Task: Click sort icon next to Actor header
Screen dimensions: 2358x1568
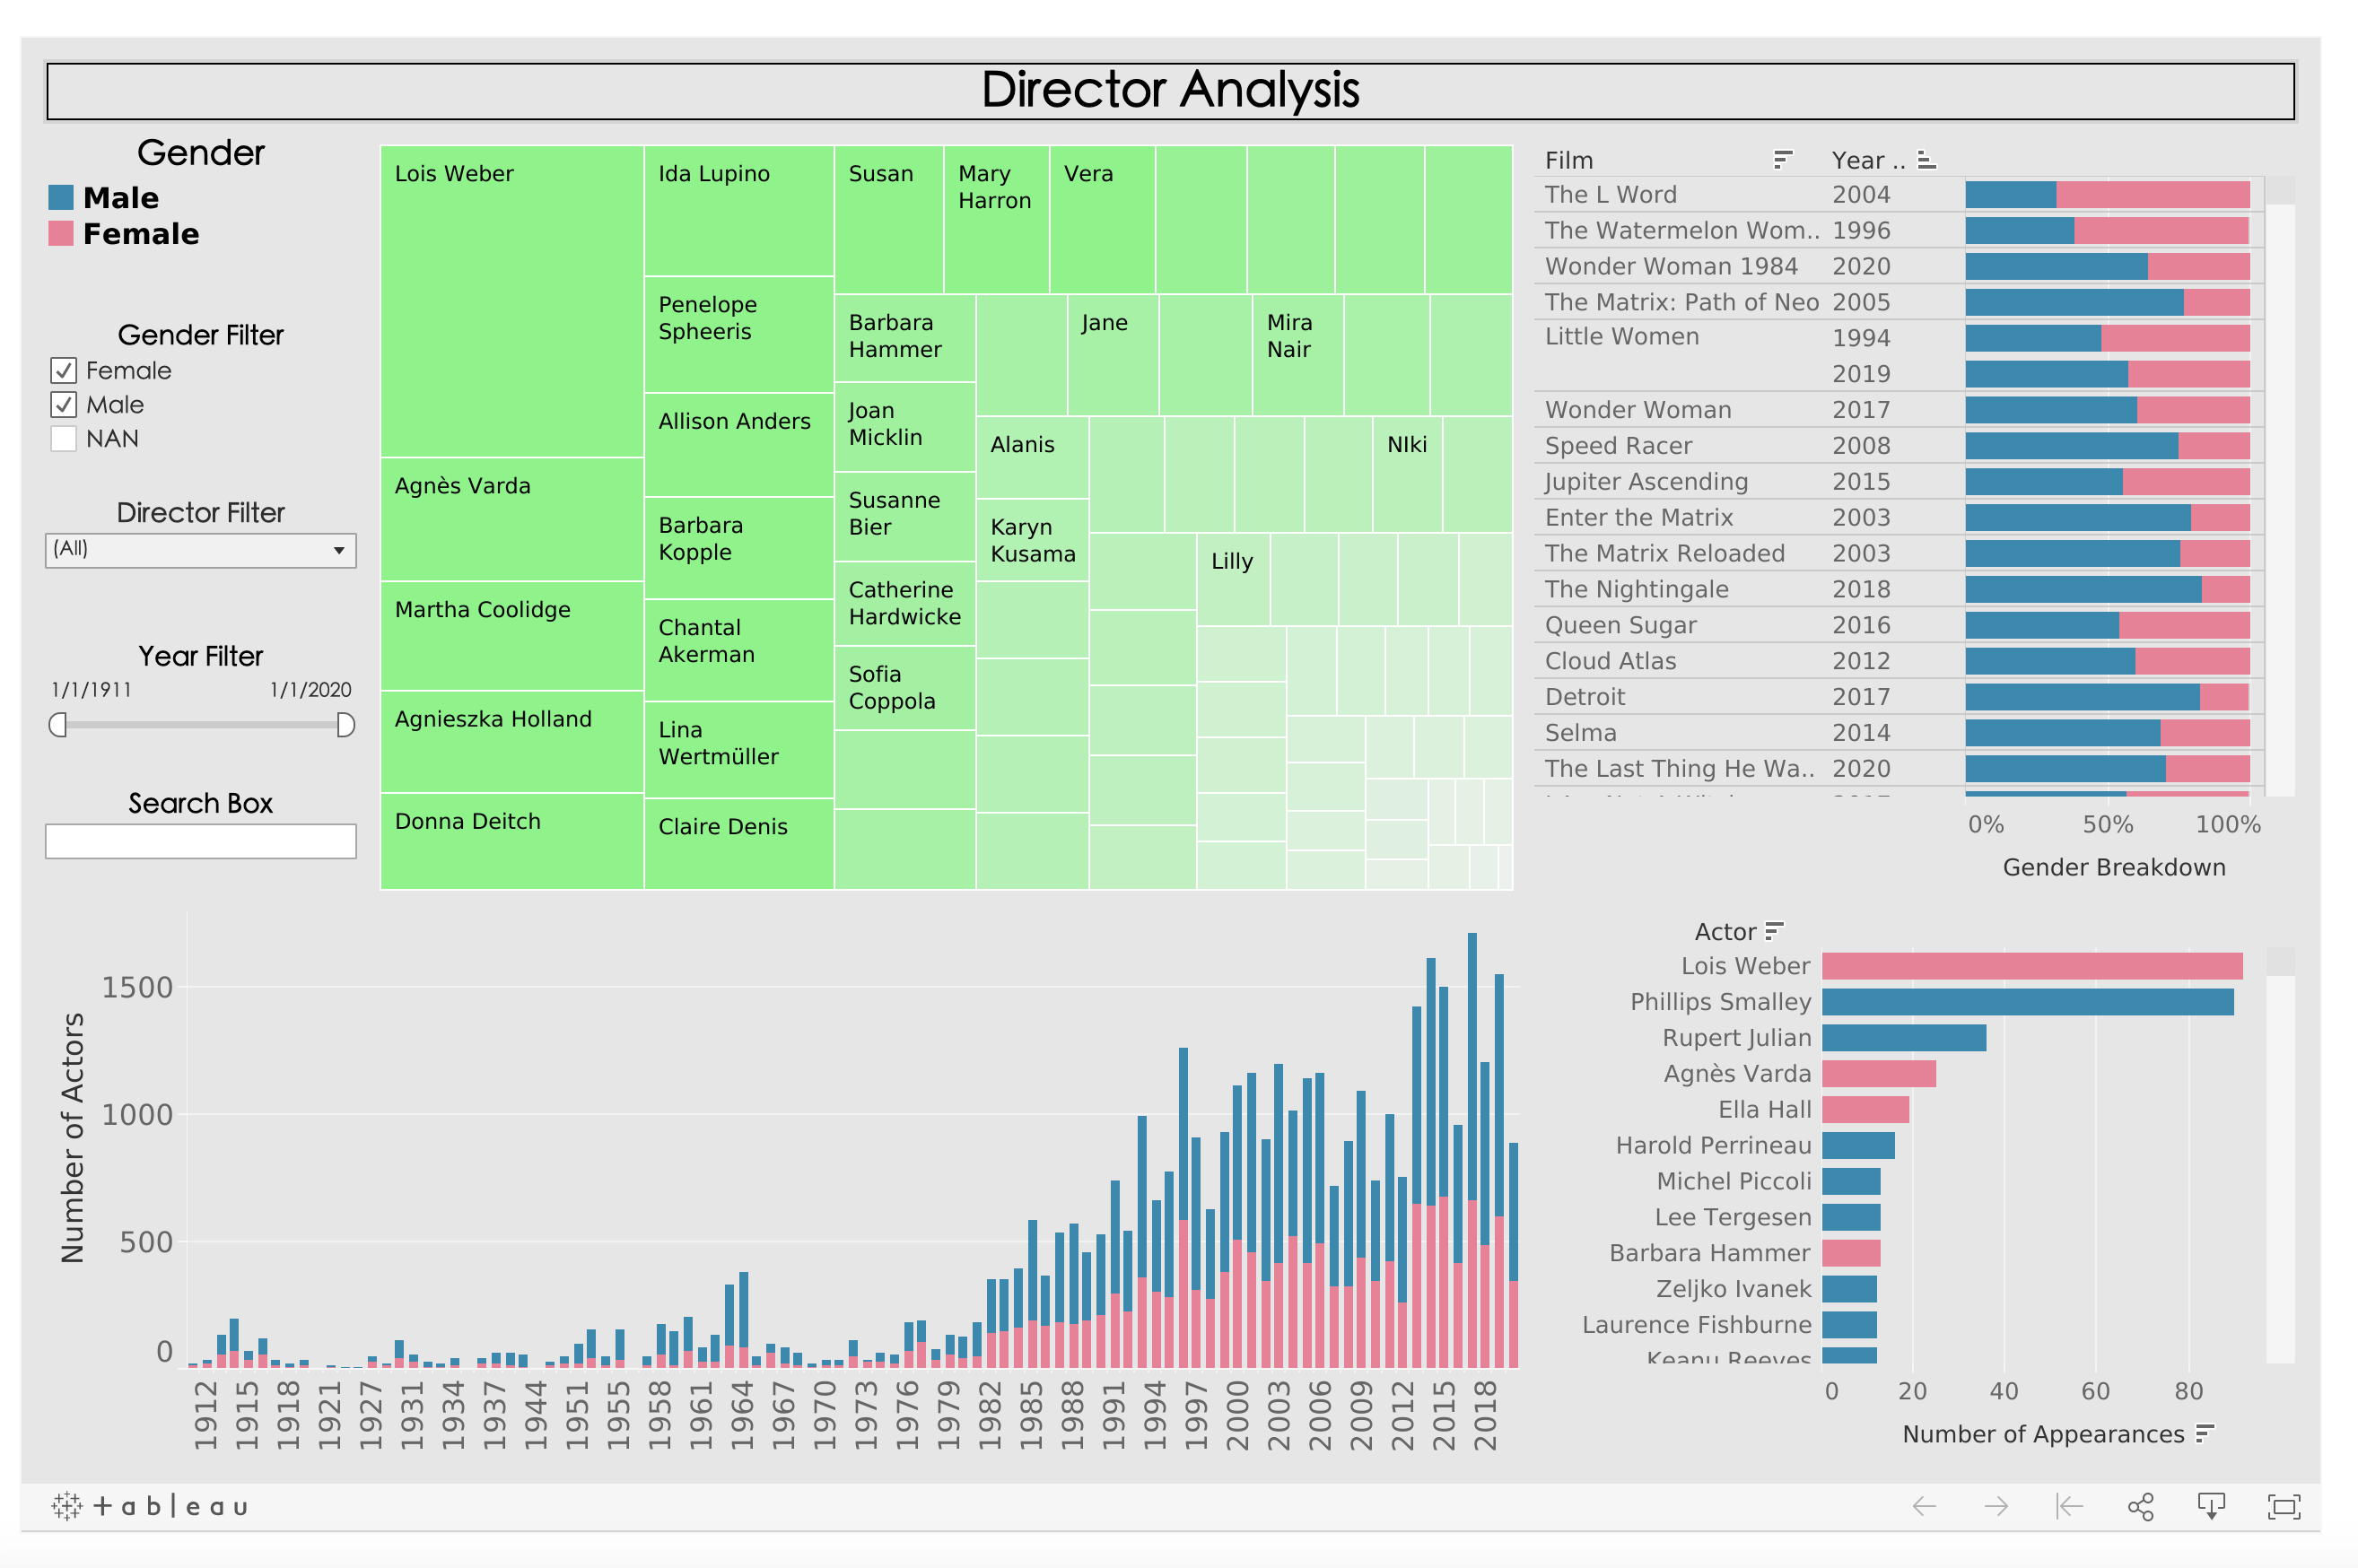Action: pyautogui.click(x=1773, y=931)
